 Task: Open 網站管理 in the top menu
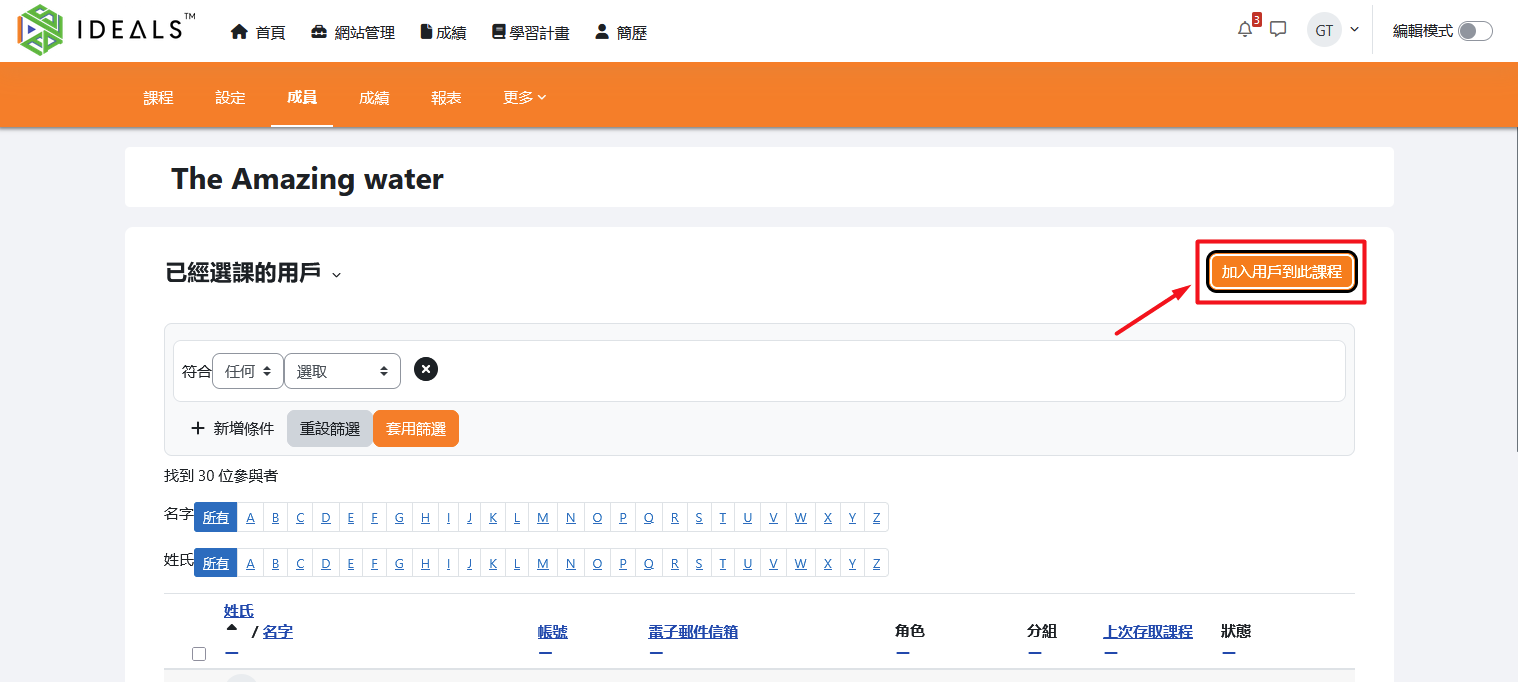click(x=353, y=32)
